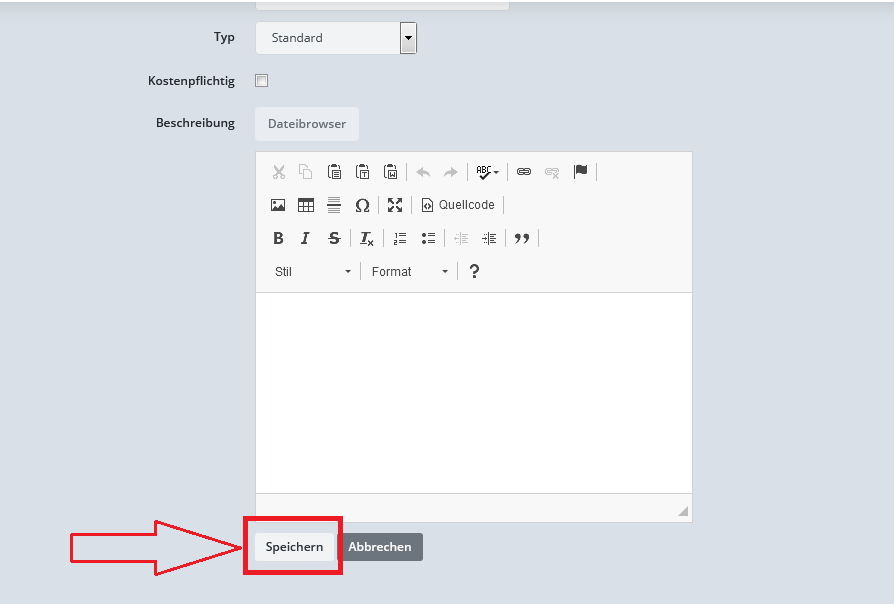Click the Increase indent icon
The height and width of the screenshot is (604, 894).
(x=489, y=238)
